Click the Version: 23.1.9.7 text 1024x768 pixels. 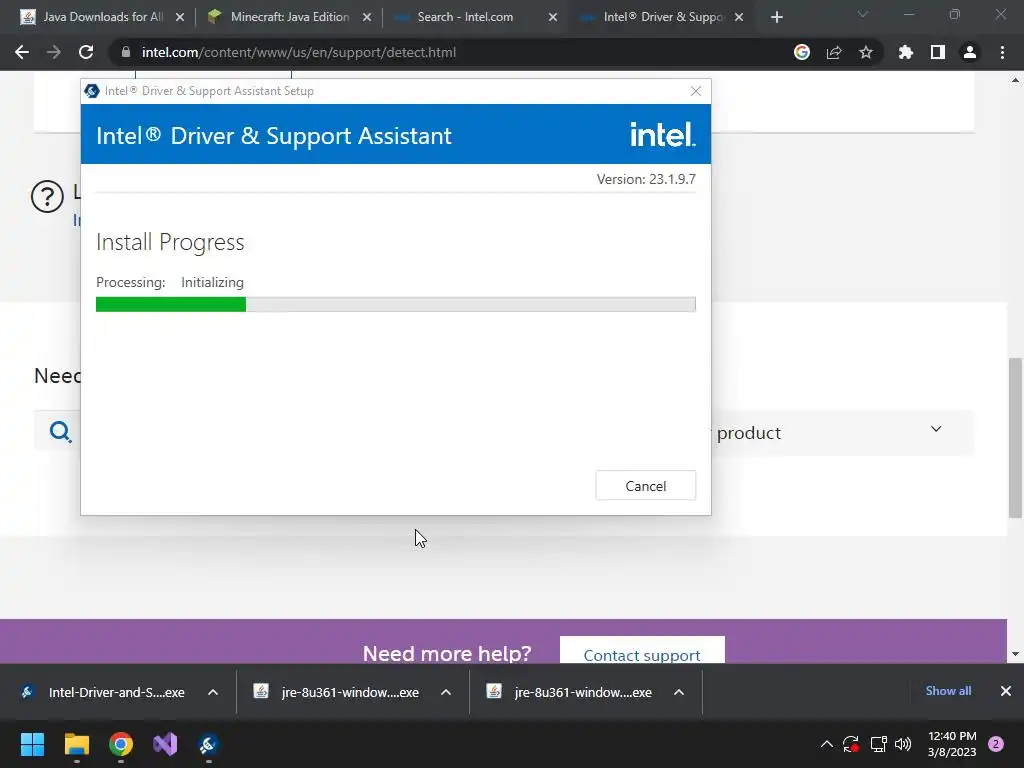pyautogui.click(x=646, y=179)
